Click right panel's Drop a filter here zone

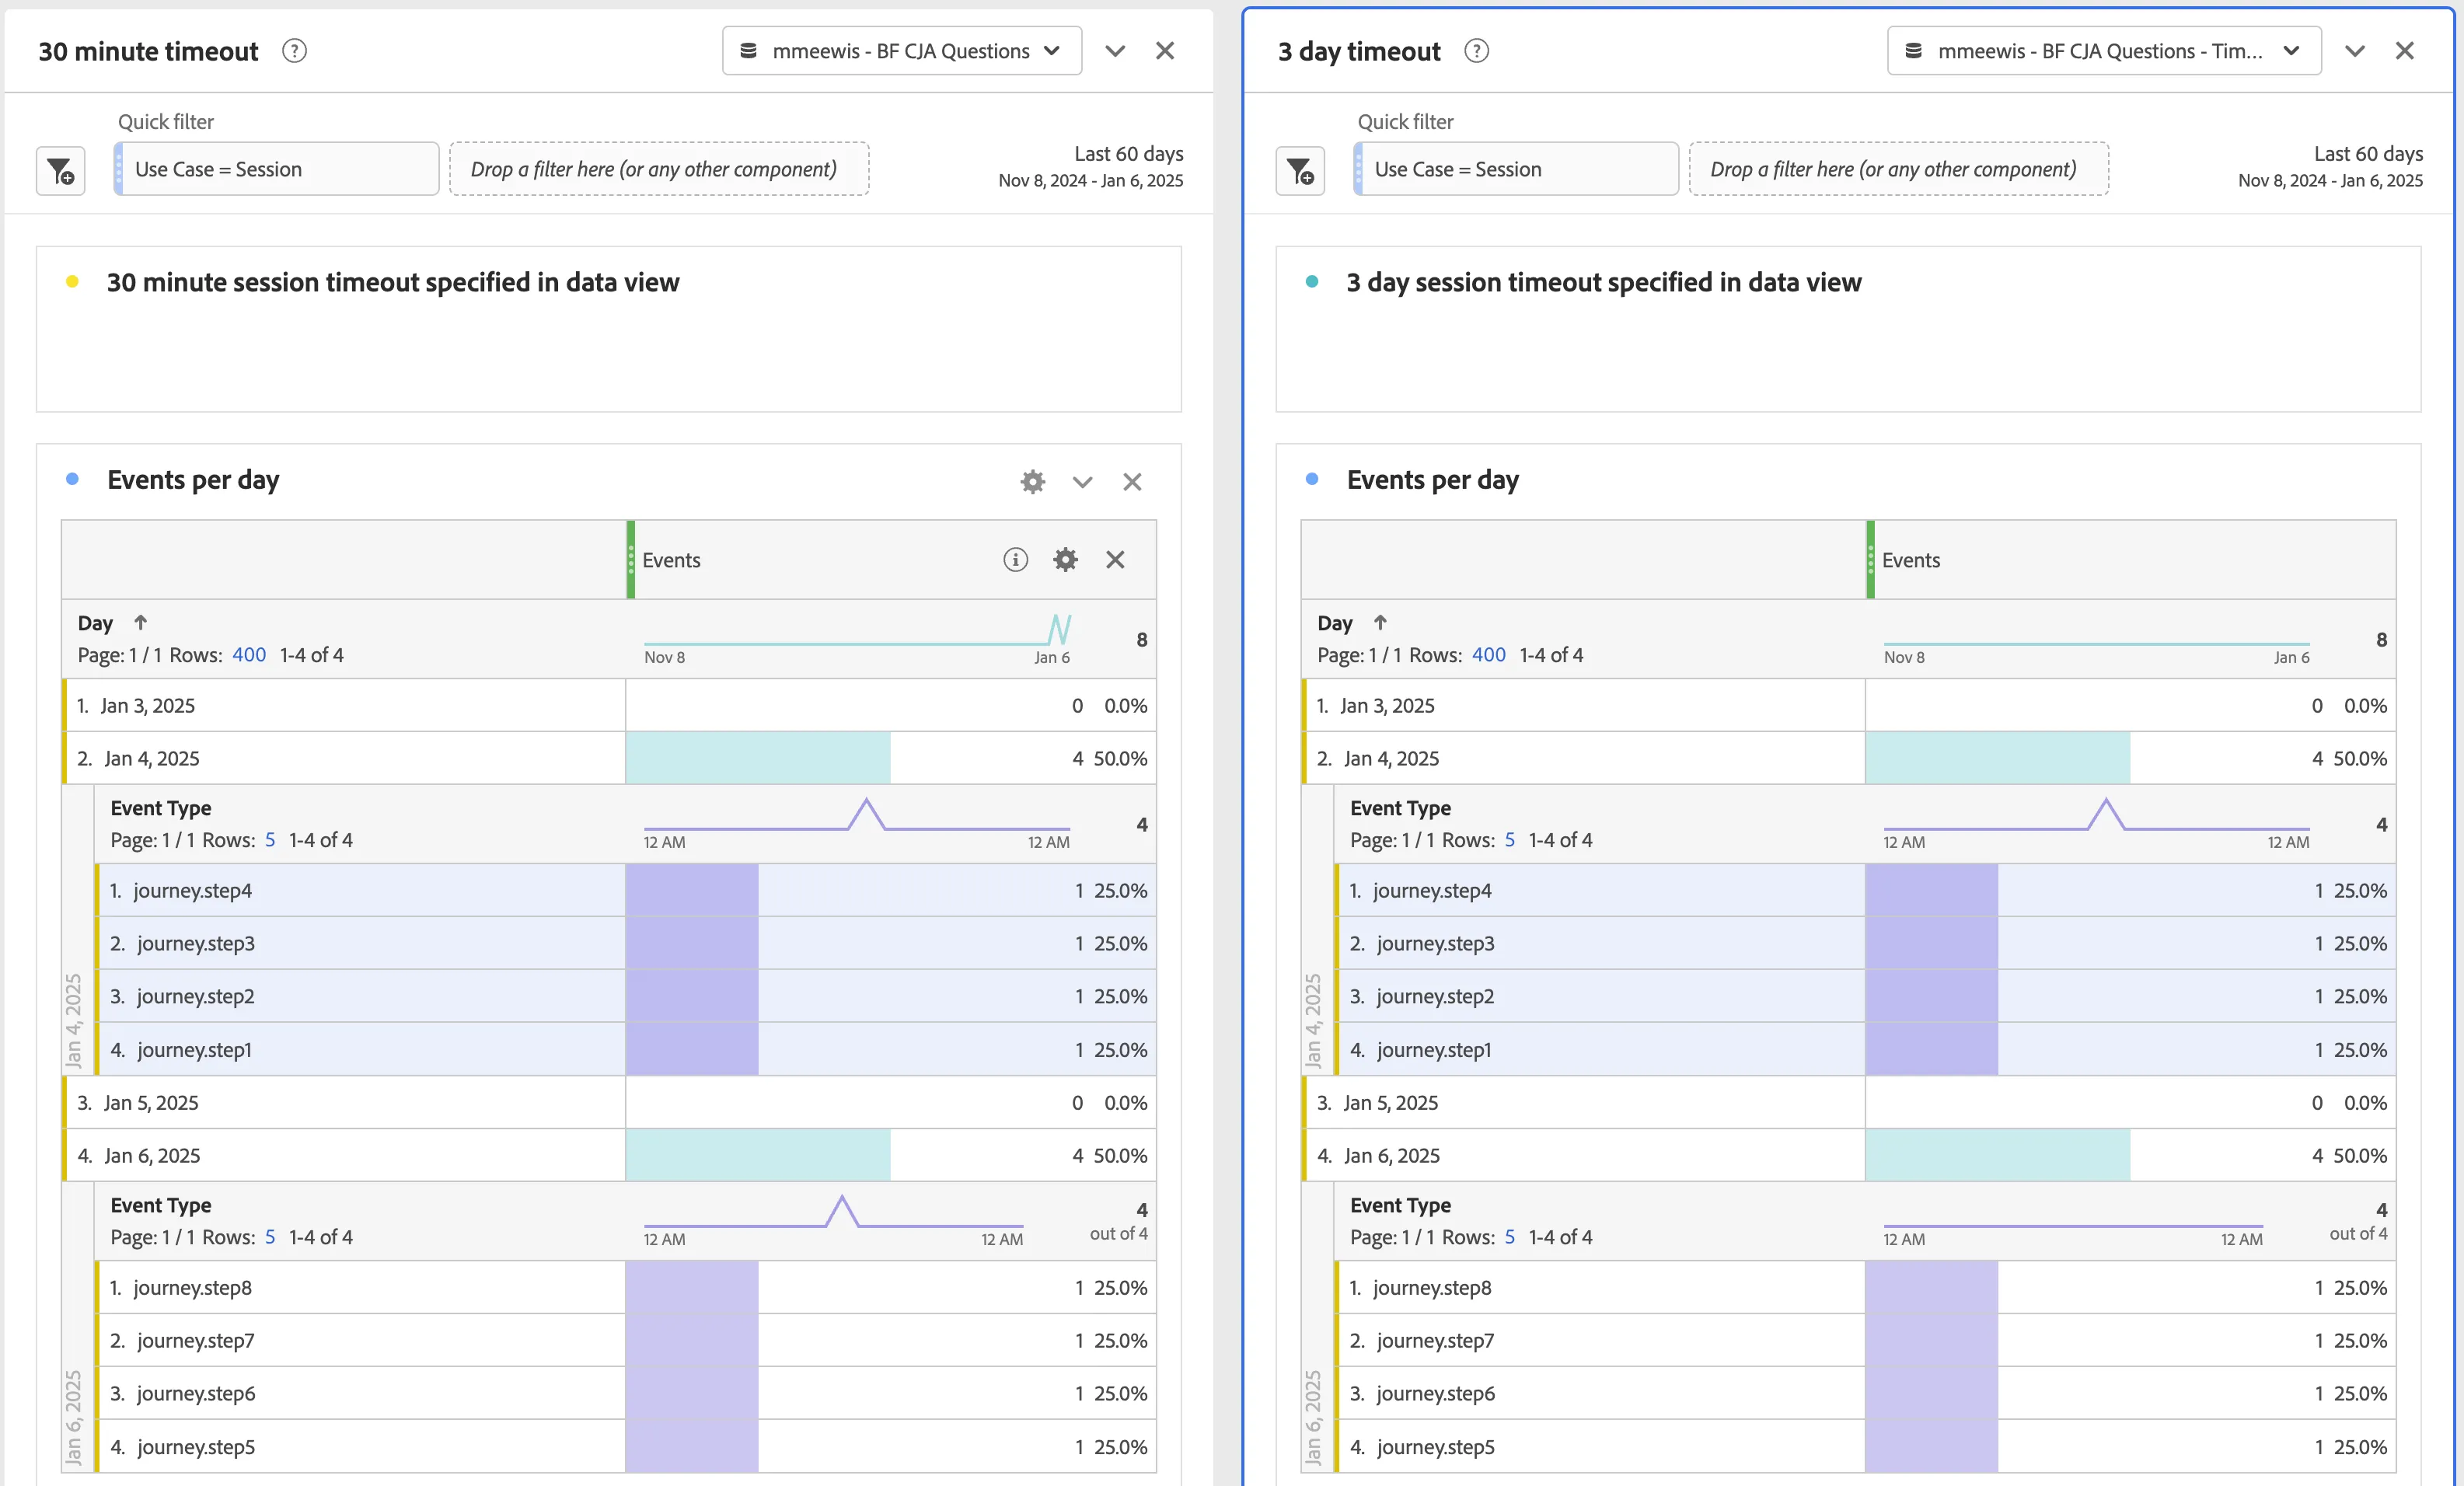pyautogui.click(x=1899, y=169)
